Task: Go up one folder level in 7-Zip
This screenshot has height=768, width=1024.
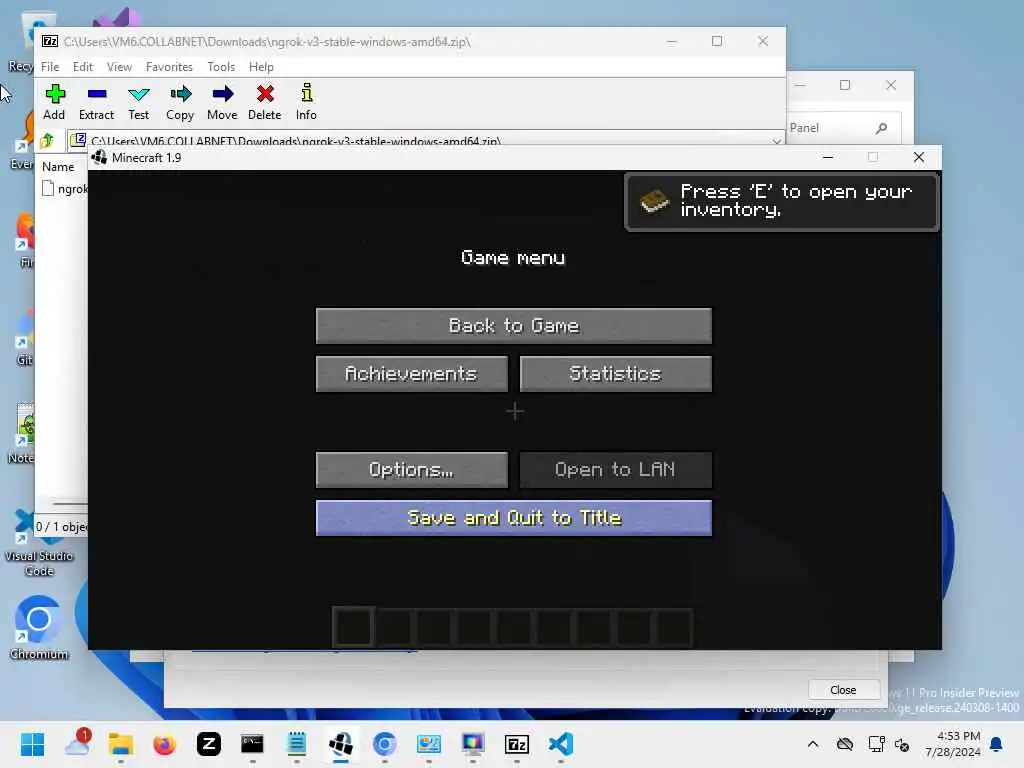Action: coord(47,140)
